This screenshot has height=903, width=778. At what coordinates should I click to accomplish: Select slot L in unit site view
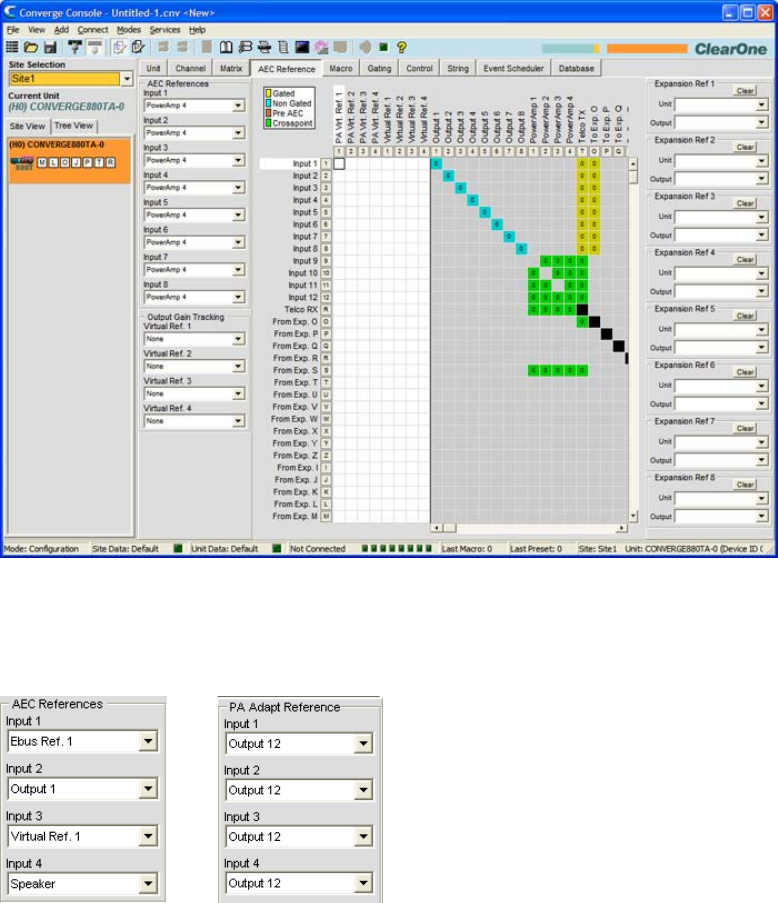point(54,163)
